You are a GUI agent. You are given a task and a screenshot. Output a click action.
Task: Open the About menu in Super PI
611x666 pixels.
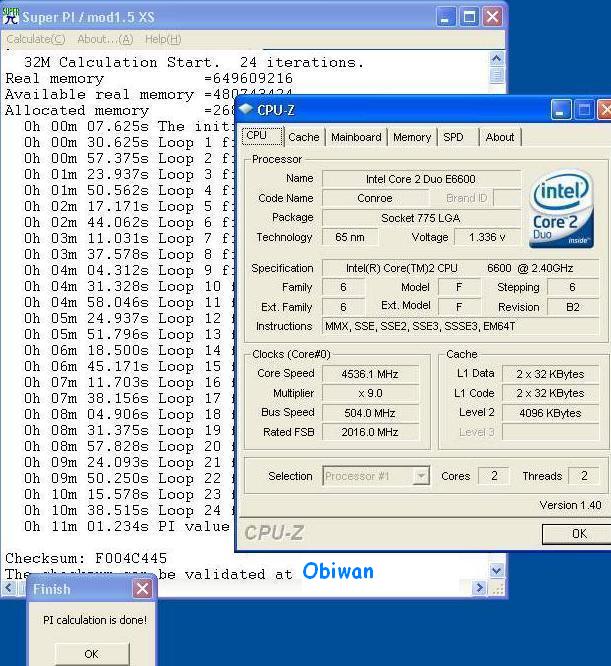tap(105, 40)
